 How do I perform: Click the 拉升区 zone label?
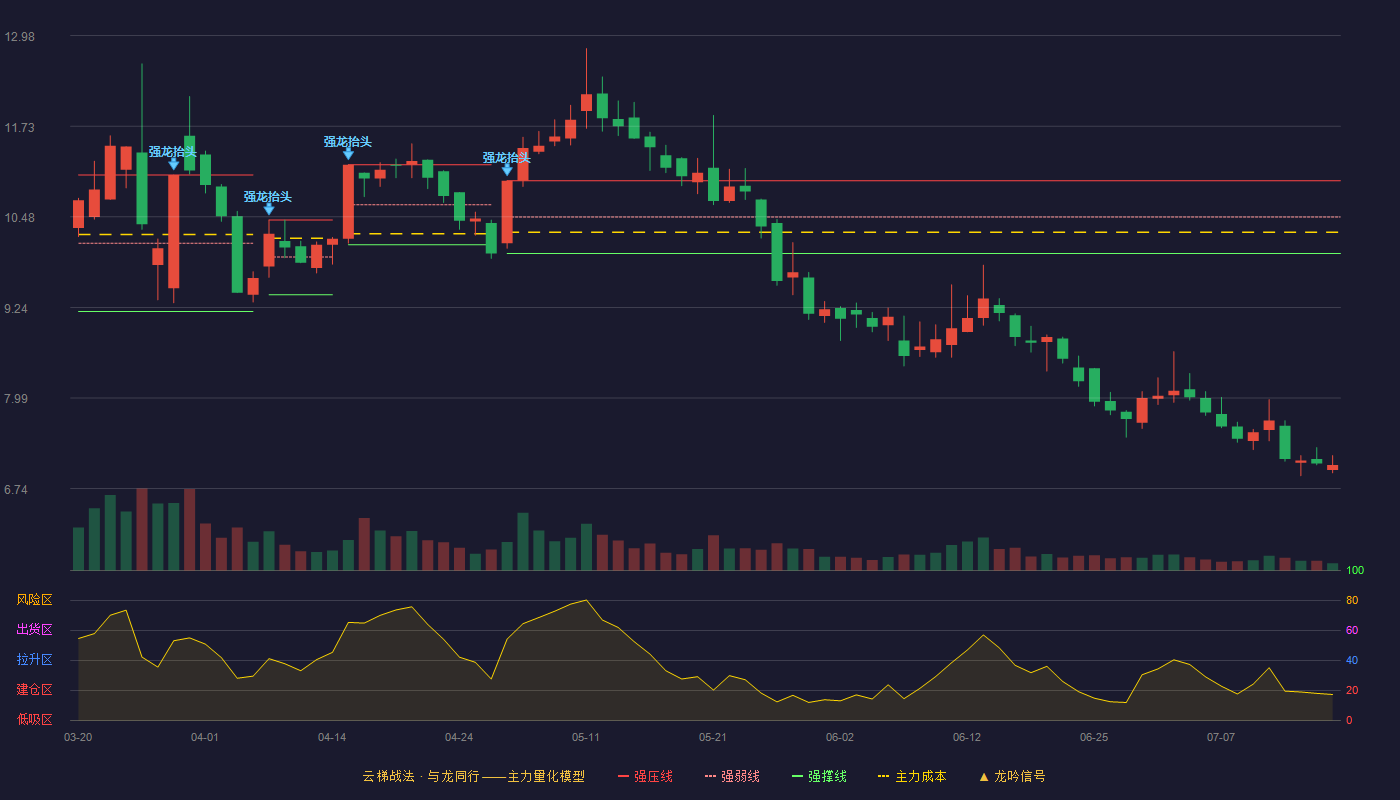pyautogui.click(x=34, y=660)
